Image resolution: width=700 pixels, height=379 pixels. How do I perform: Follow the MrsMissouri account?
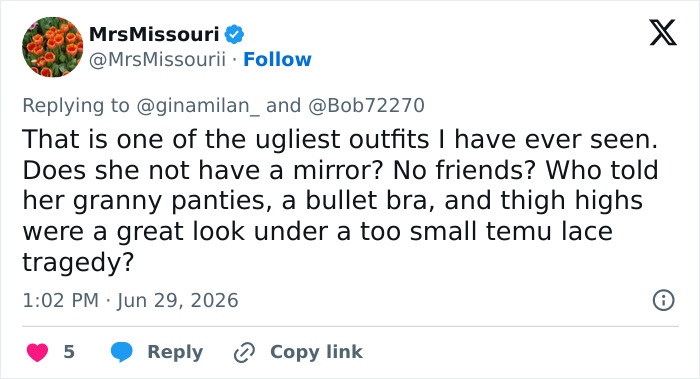(x=277, y=59)
